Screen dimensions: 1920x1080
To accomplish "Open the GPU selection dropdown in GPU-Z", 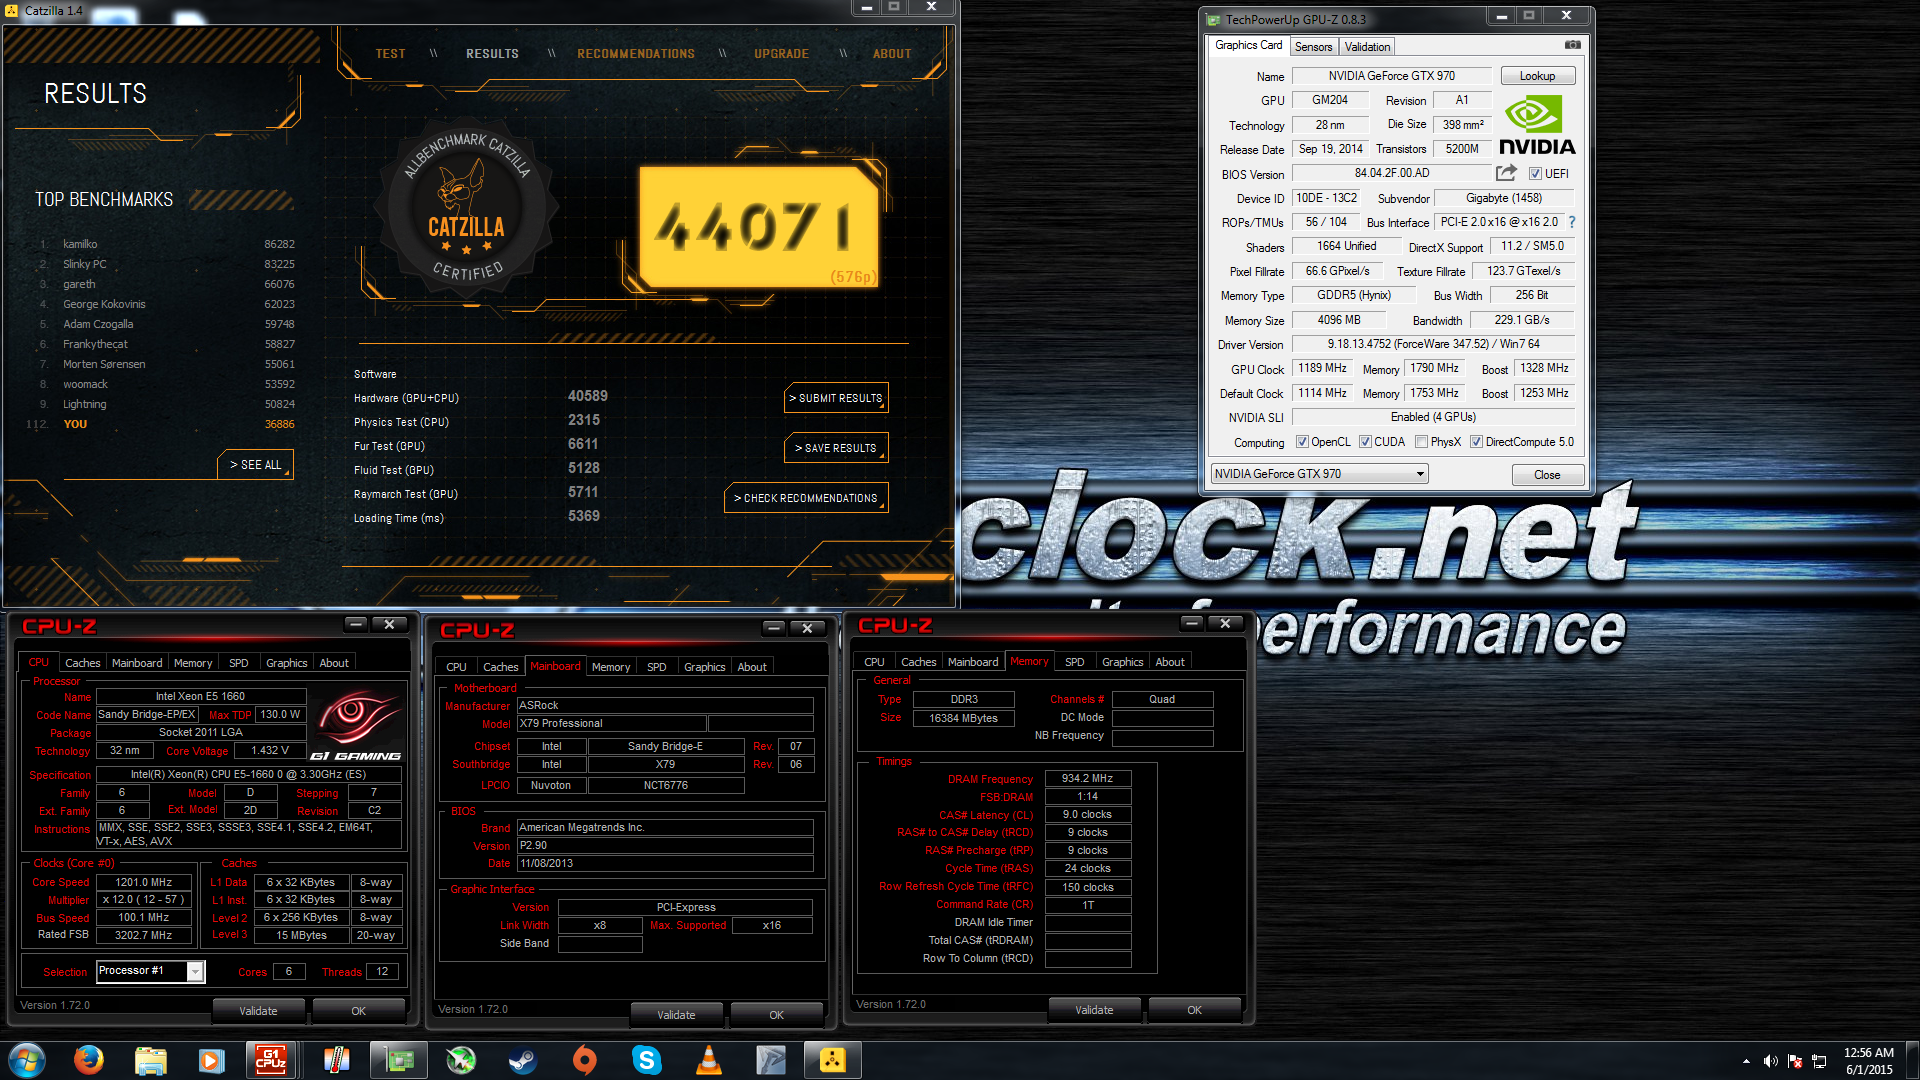I will pos(1319,474).
